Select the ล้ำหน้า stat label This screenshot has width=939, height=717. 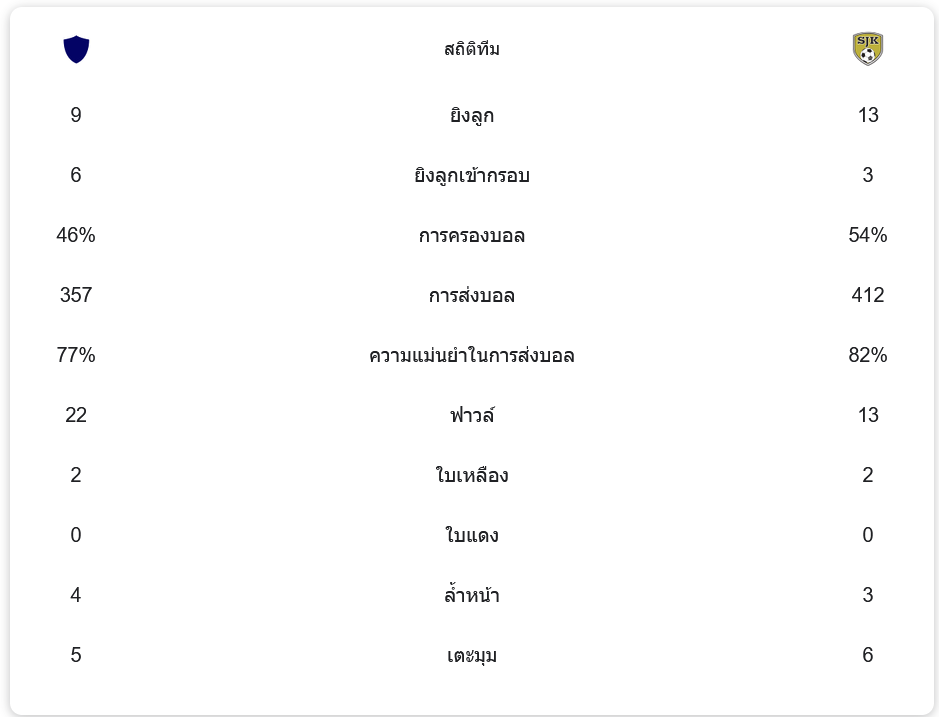click(x=472, y=596)
